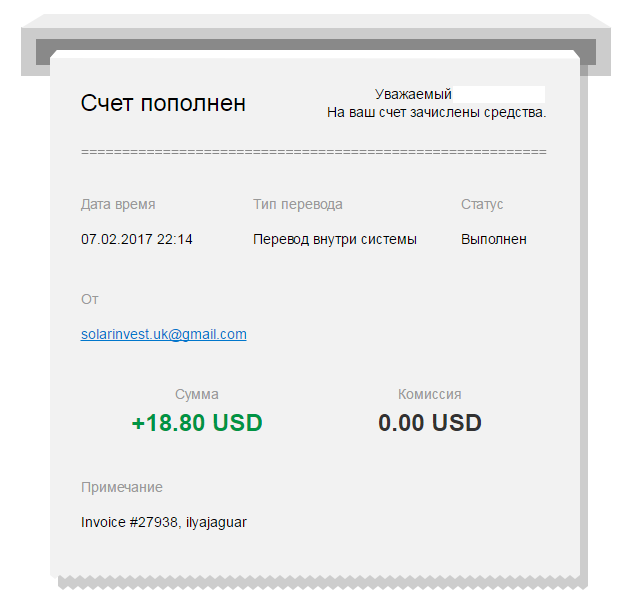Click the "Статус" column label
The width and height of the screenshot is (638, 603).
[x=482, y=204]
